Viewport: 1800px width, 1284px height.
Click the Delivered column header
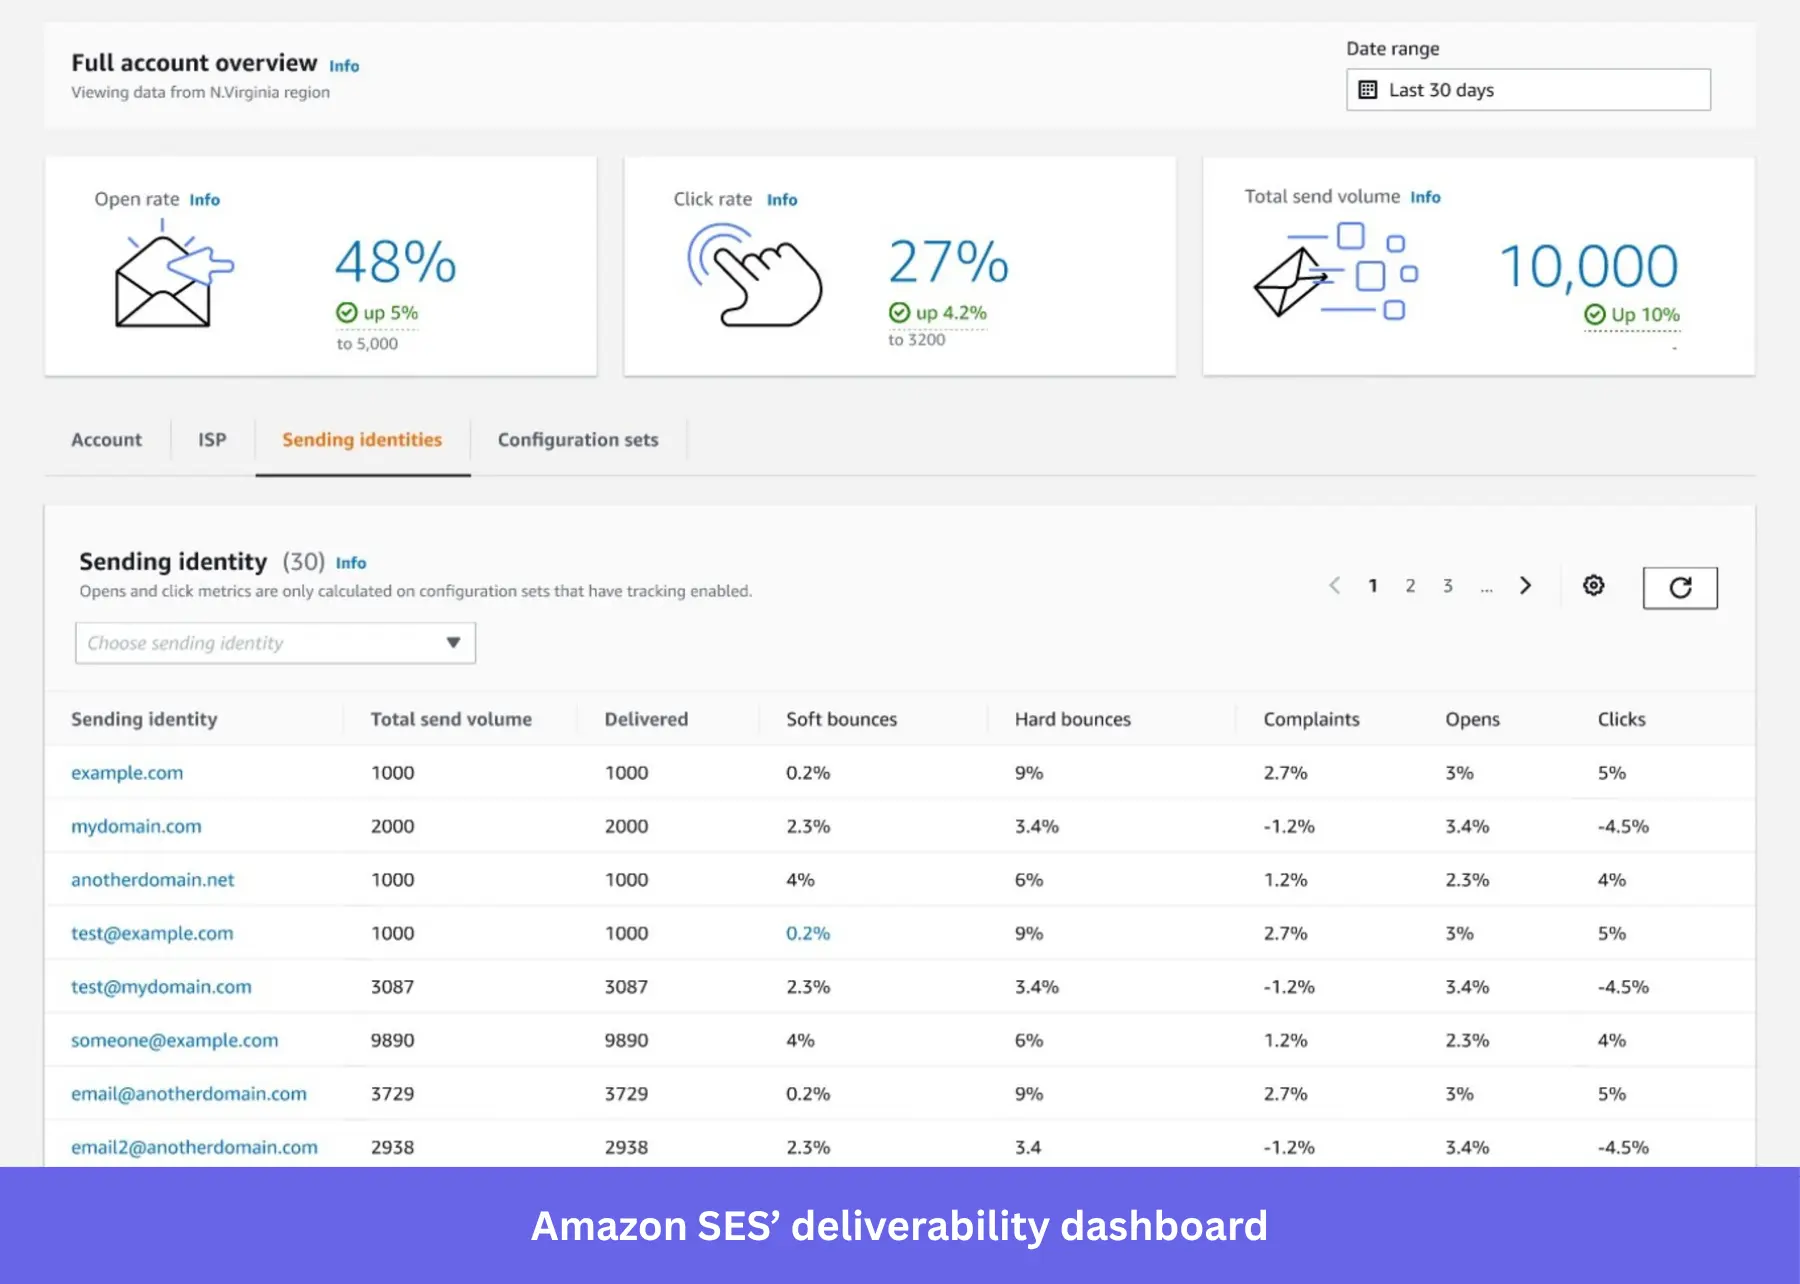(646, 719)
